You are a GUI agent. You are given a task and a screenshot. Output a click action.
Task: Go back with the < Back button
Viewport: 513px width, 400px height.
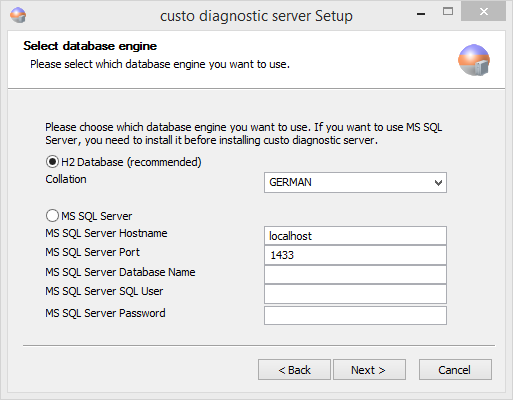294,370
